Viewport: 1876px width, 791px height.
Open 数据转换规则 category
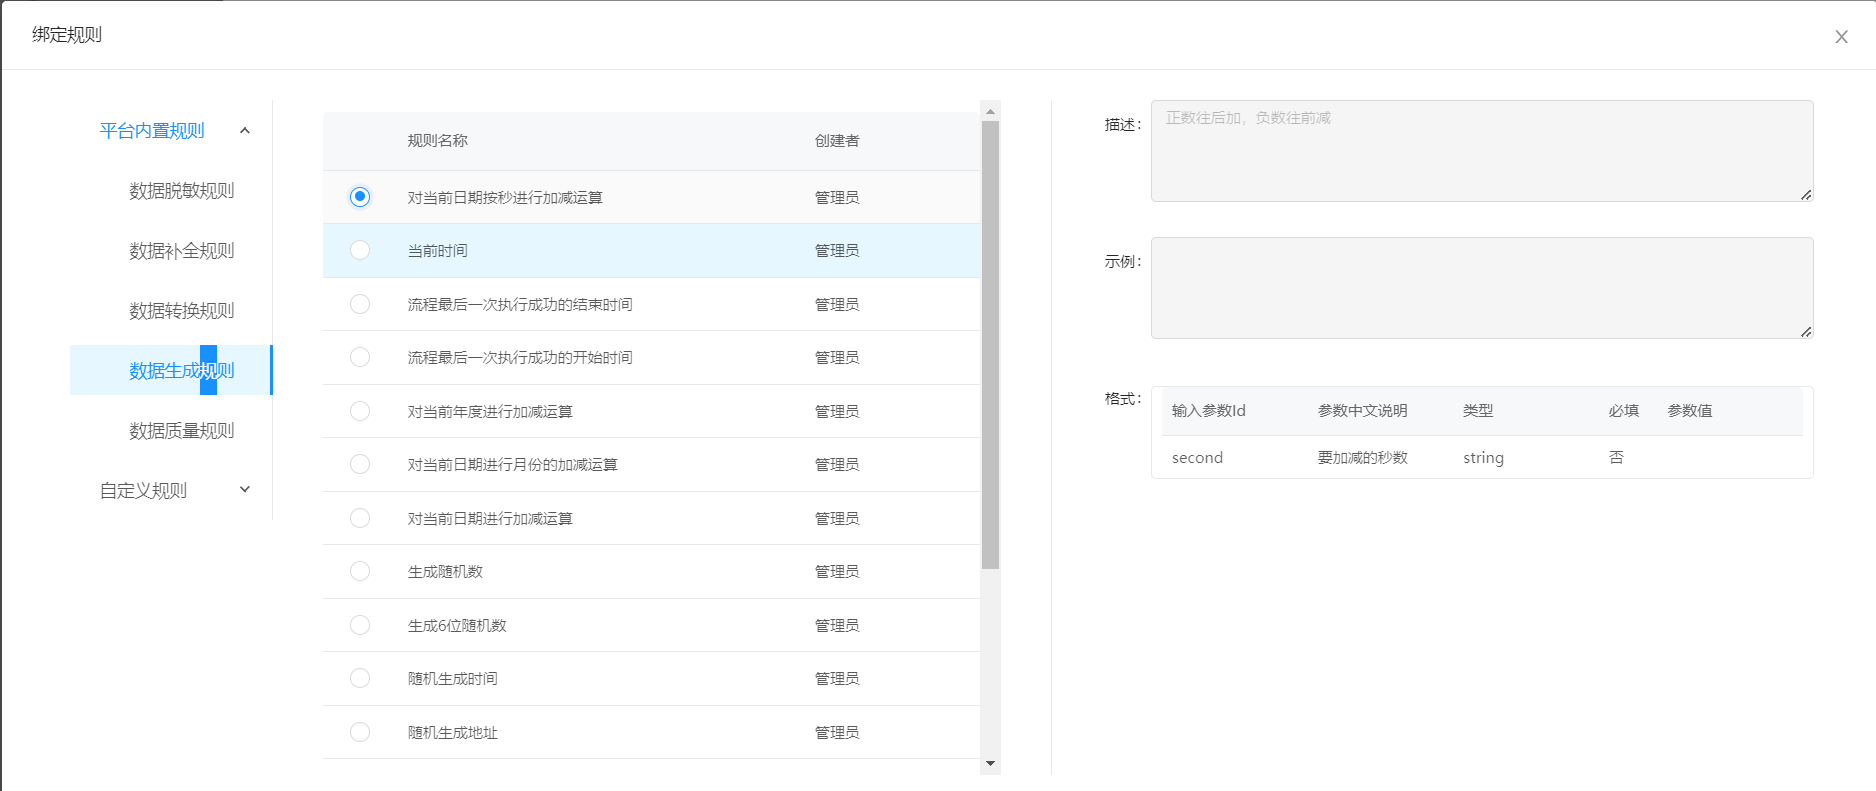click(181, 311)
